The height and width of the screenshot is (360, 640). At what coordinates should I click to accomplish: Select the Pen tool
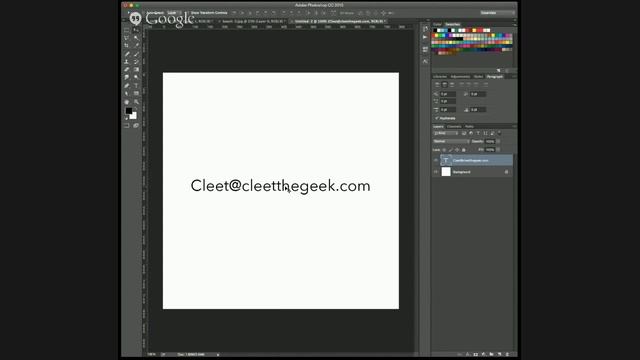point(127,85)
